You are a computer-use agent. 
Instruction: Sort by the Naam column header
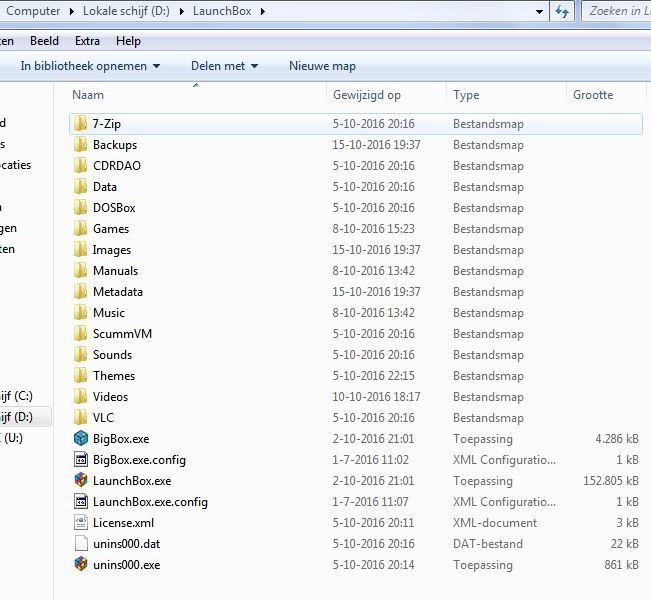click(x=196, y=95)
